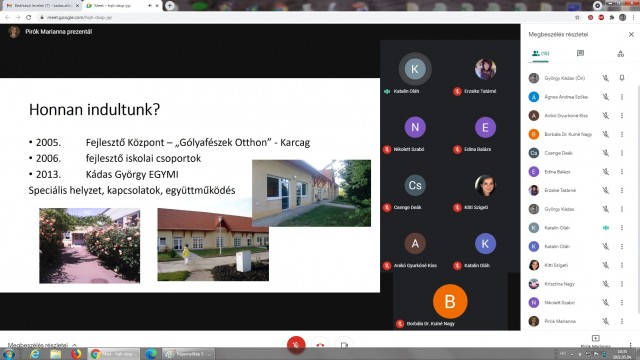This screenshot has width=640, height=360.
Task: Bookmark page with star icon in address bar
Action: 577,17
